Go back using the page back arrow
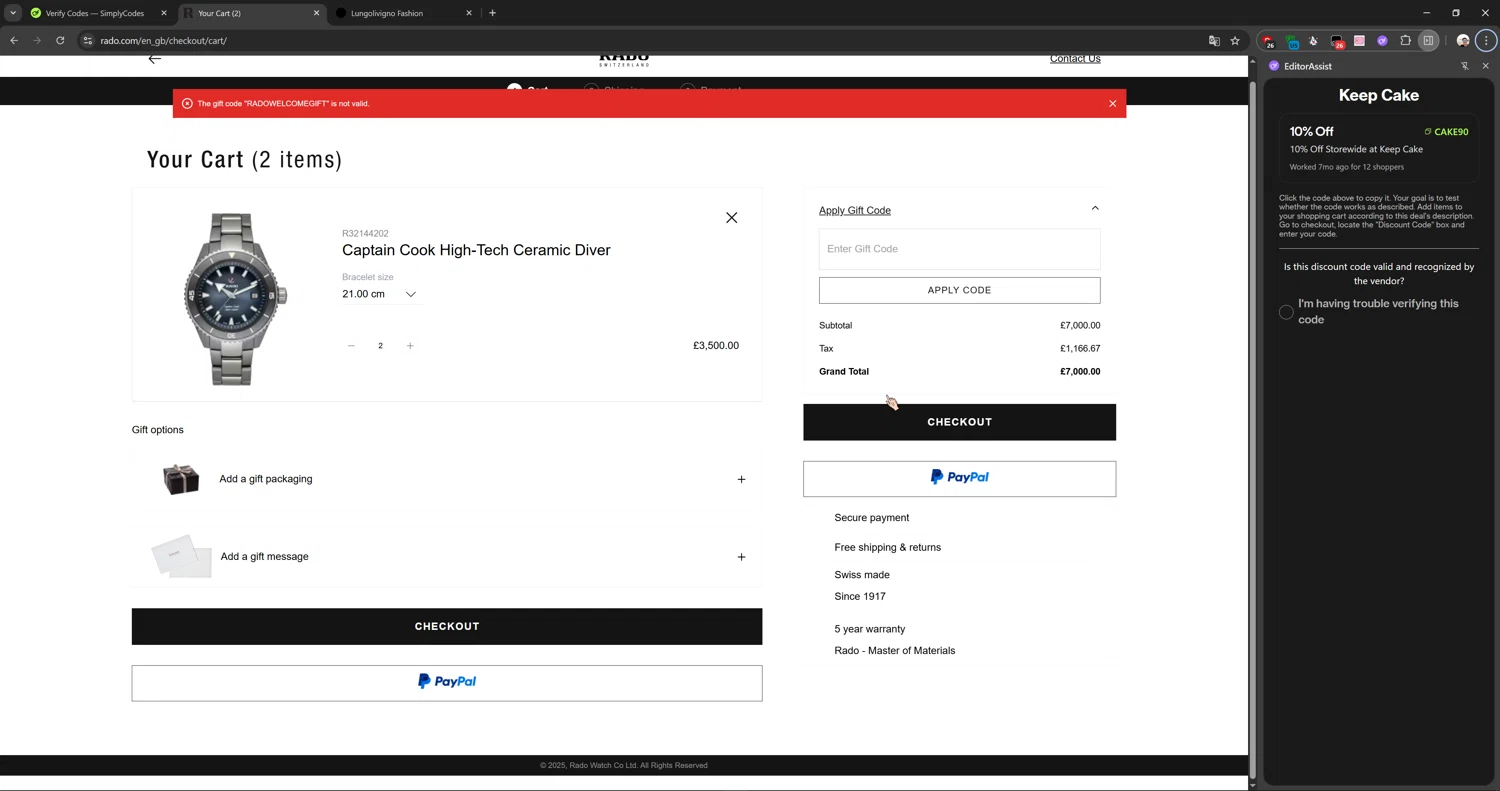Viewport: 1500px width, 791px height. [x=155, y=59]
